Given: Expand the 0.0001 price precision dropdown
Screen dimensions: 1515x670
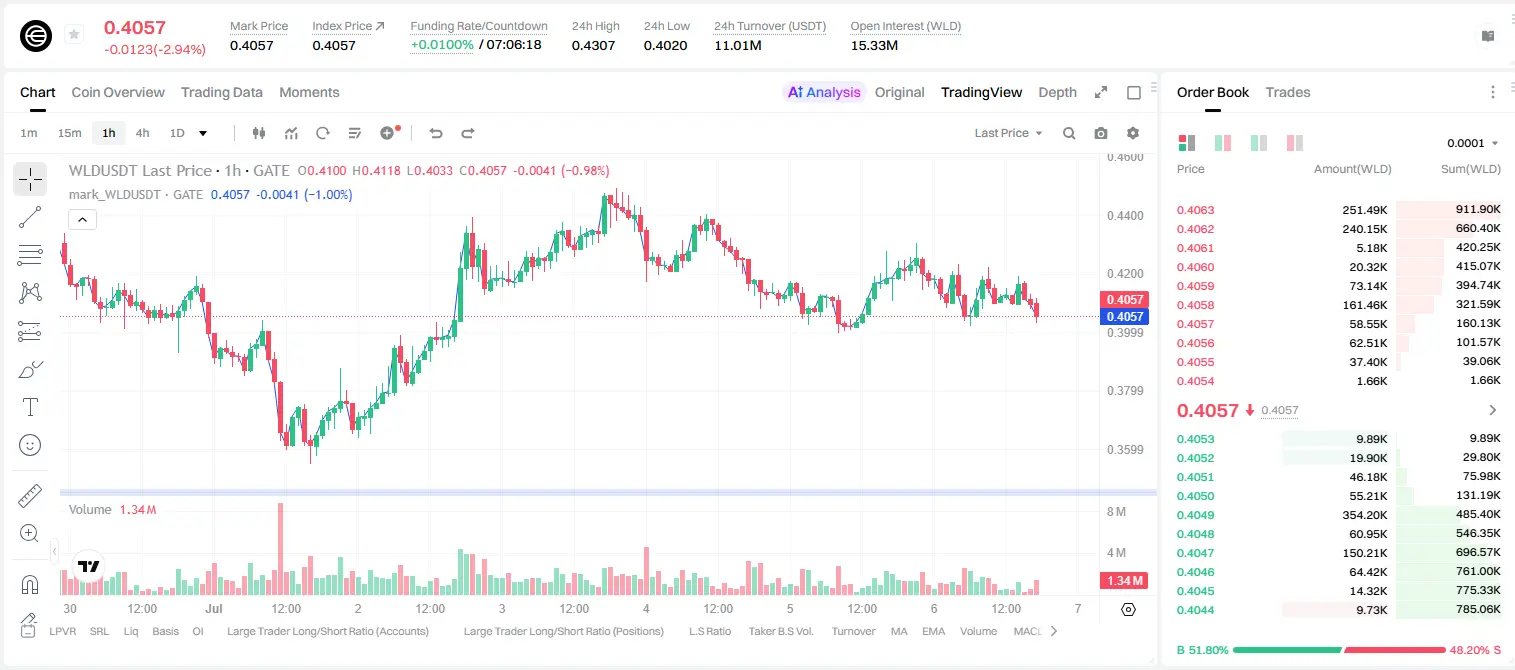Looking at the screenshot, I should (x=1472, y=143).
